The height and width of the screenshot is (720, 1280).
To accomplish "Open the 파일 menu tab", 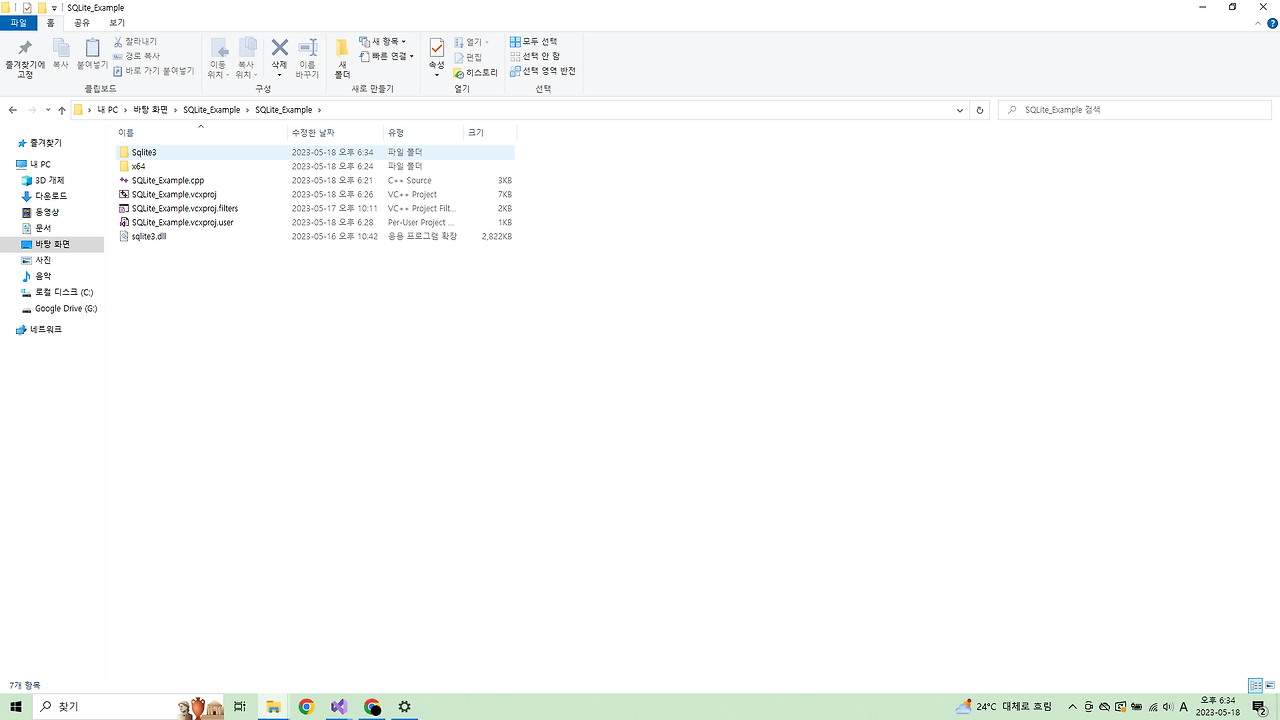I will [x=18, y=22].
